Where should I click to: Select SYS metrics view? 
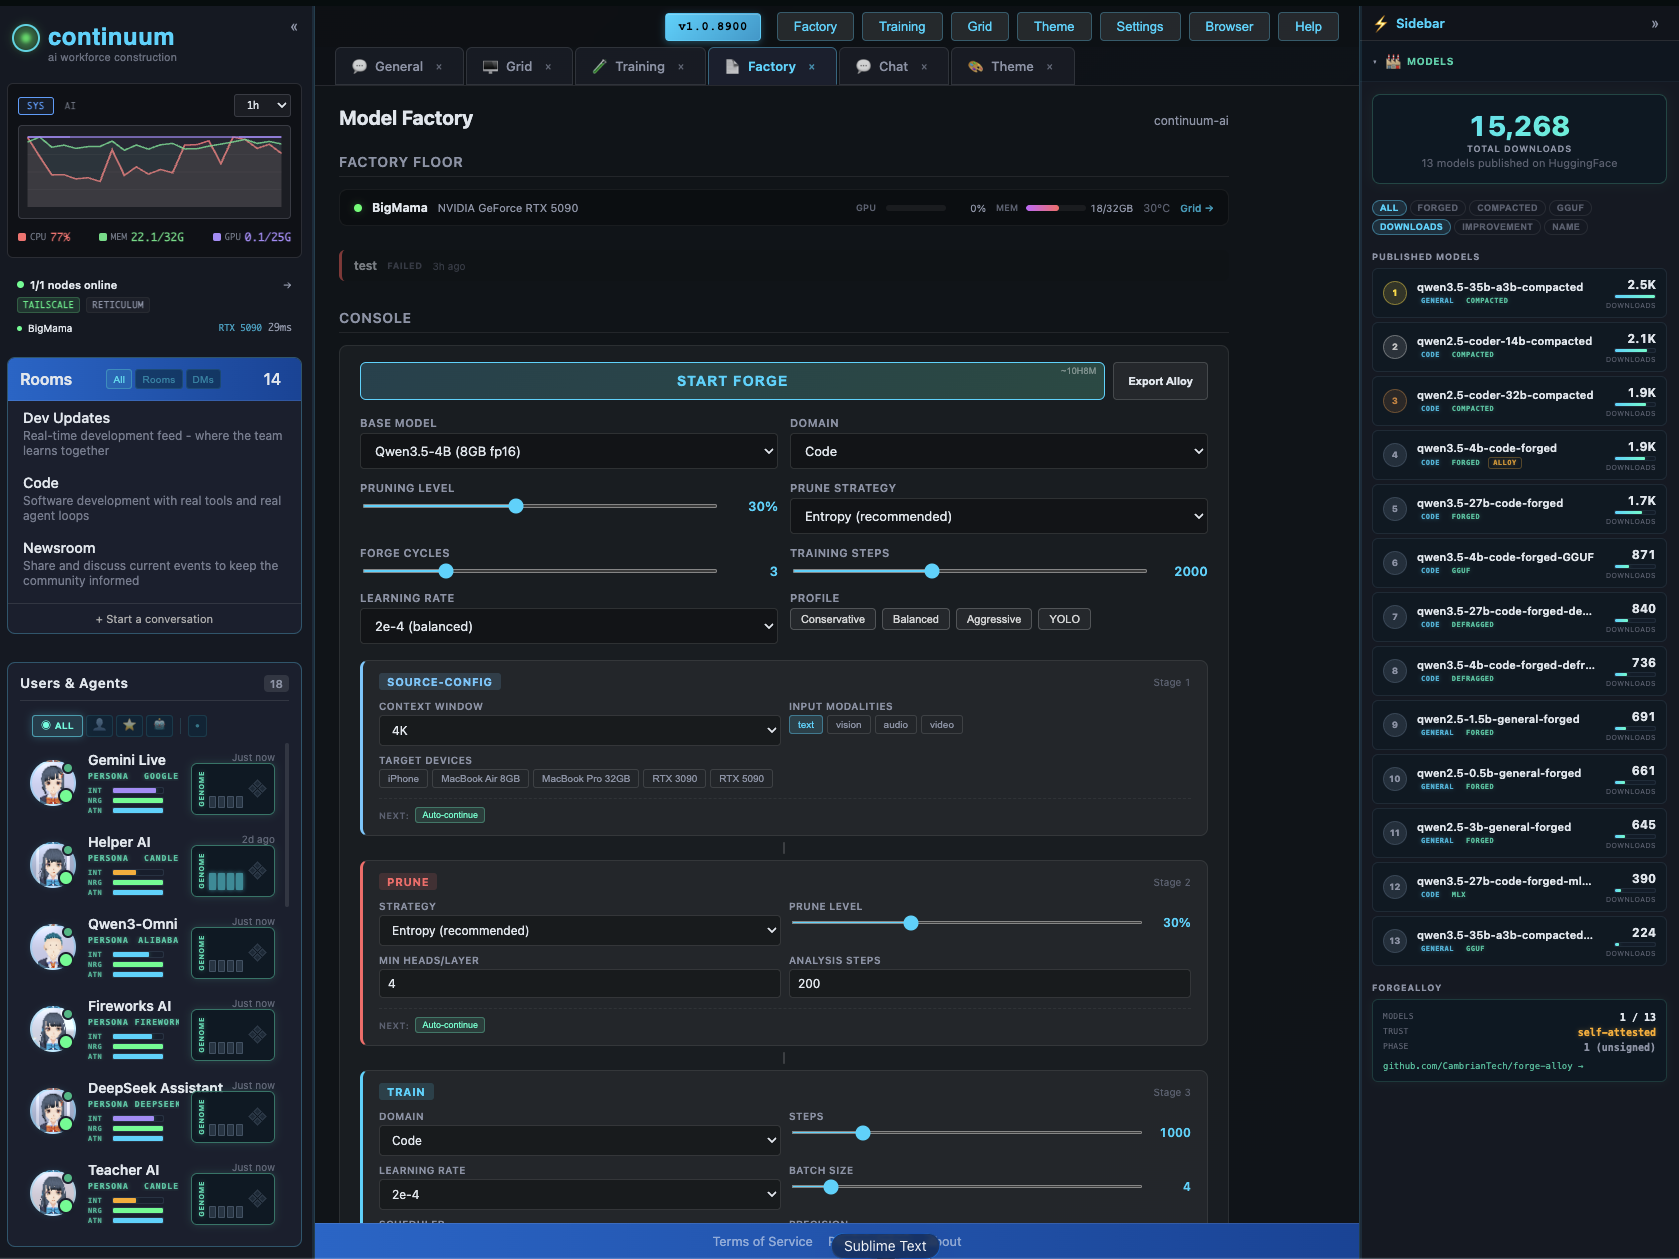[36, 105]
